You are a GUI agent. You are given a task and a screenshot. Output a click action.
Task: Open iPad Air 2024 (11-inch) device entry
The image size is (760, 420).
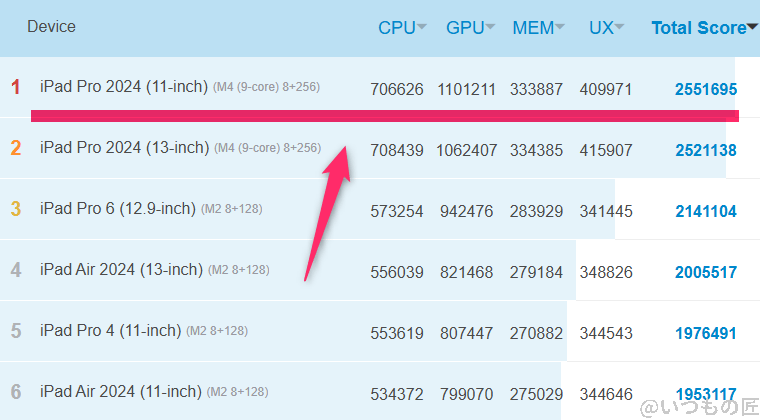click(121, 392)
